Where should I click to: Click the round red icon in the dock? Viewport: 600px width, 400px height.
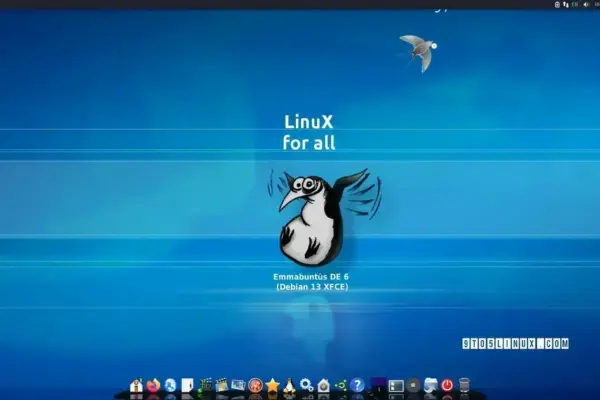255,385
